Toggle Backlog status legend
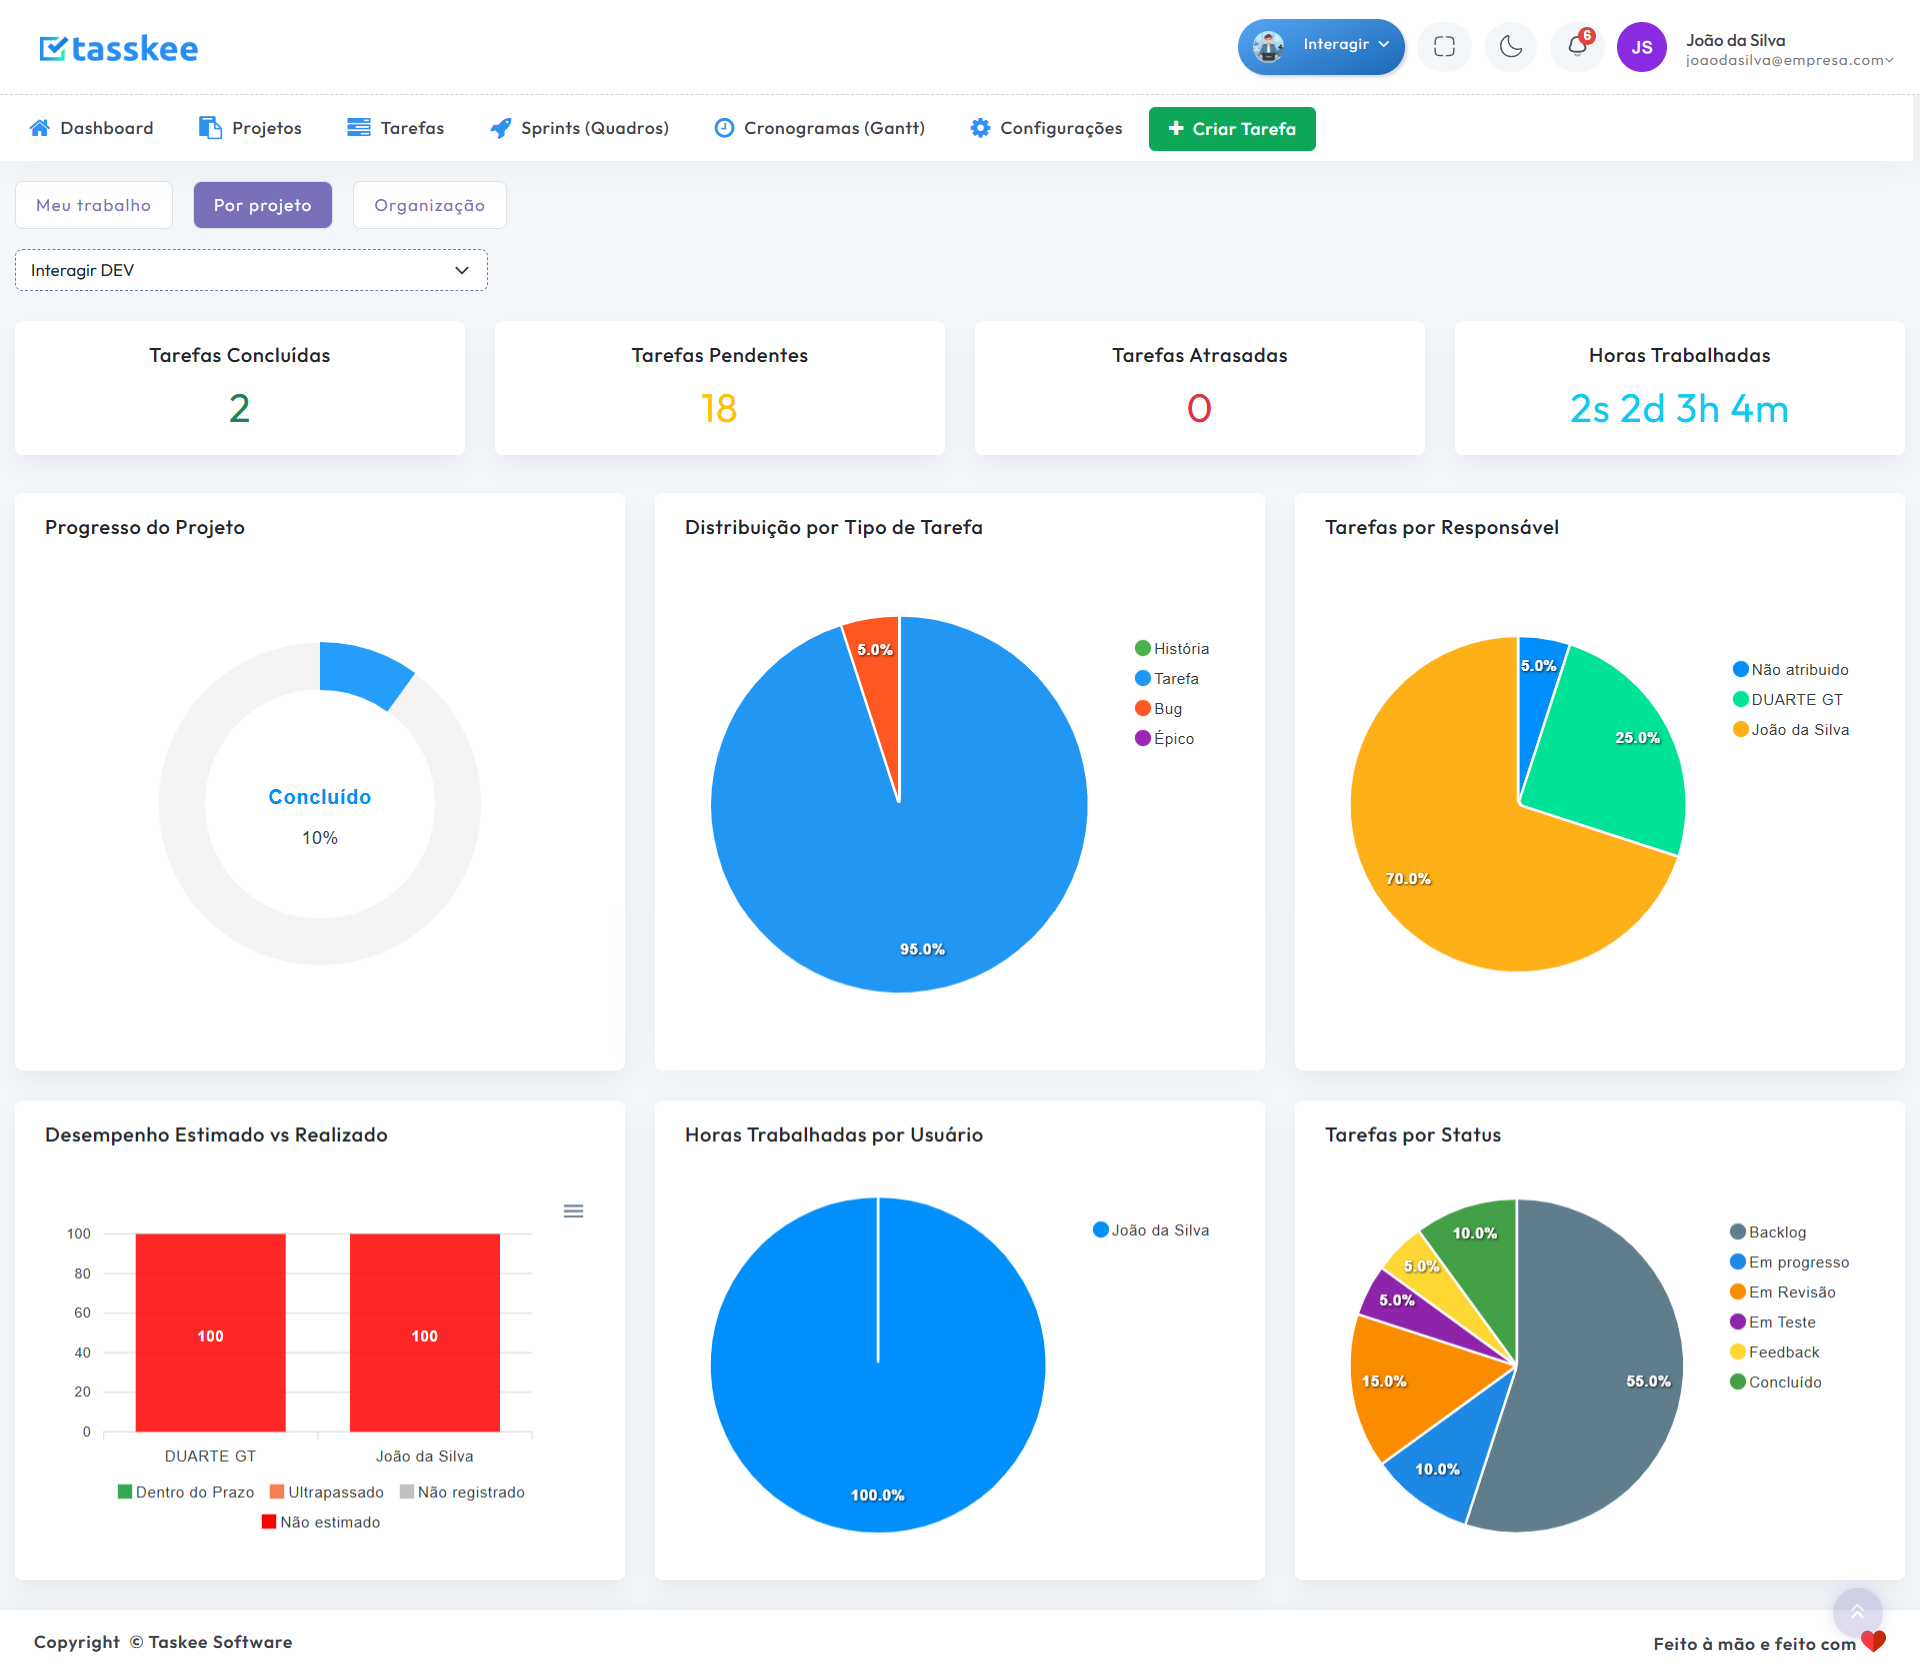Image resolution: width=1920 pixels, height=1677 pixels. [x=1768, y=1232]
